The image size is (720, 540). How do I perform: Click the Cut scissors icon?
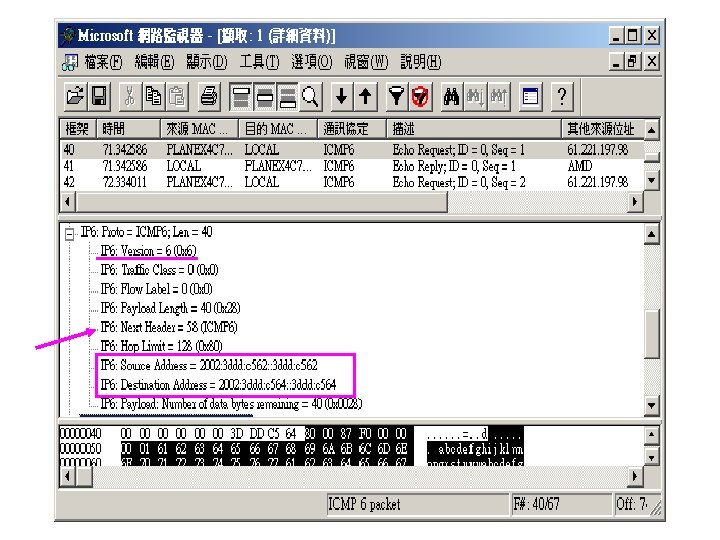[x=130, y=96]
